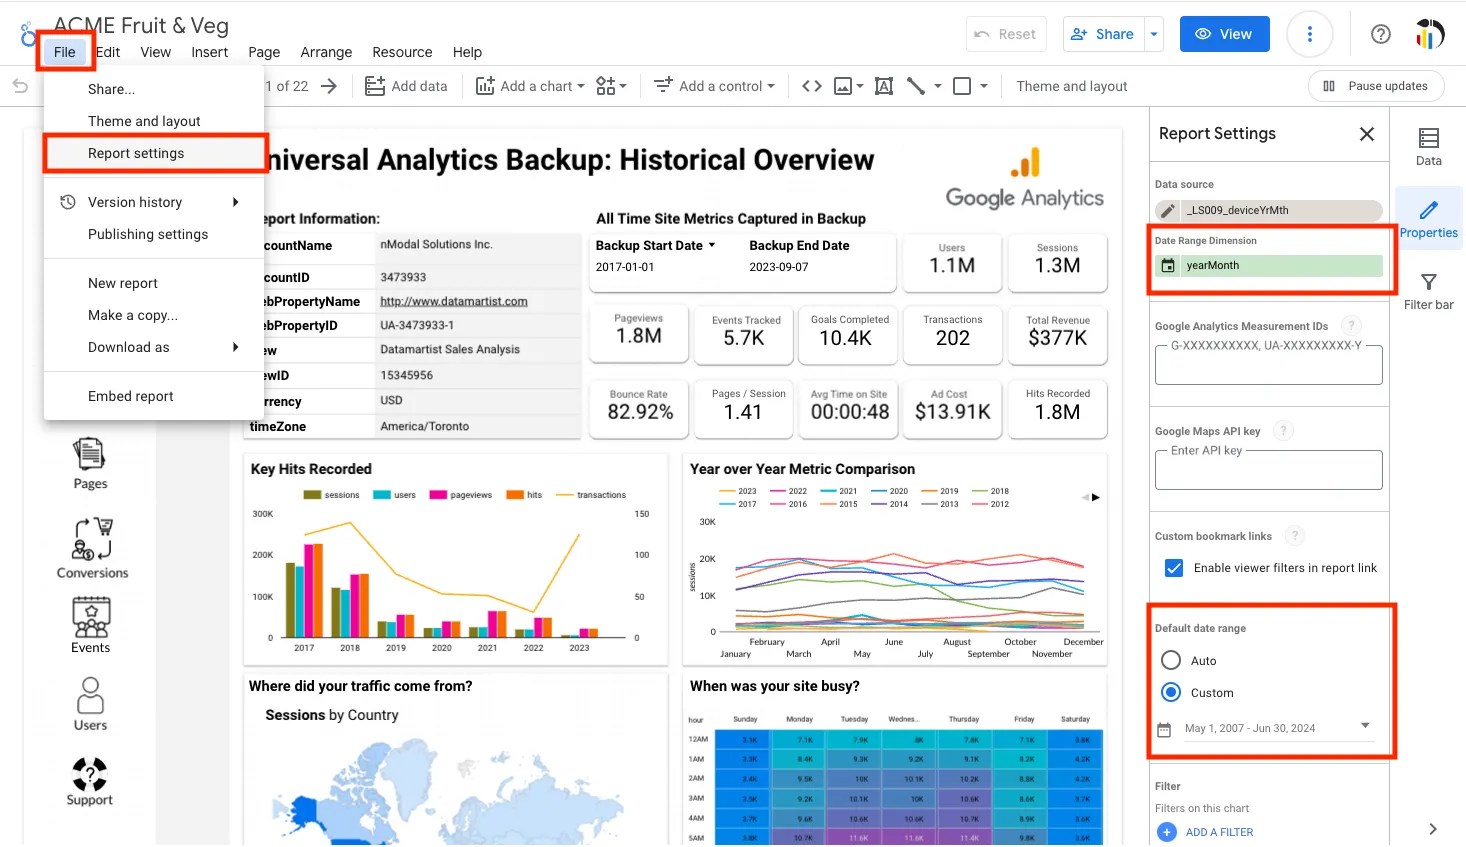Click ADD A FILTER at the panel bottom
Viewport: 1466px width, 847px height.
click(x=1219, y=831)
